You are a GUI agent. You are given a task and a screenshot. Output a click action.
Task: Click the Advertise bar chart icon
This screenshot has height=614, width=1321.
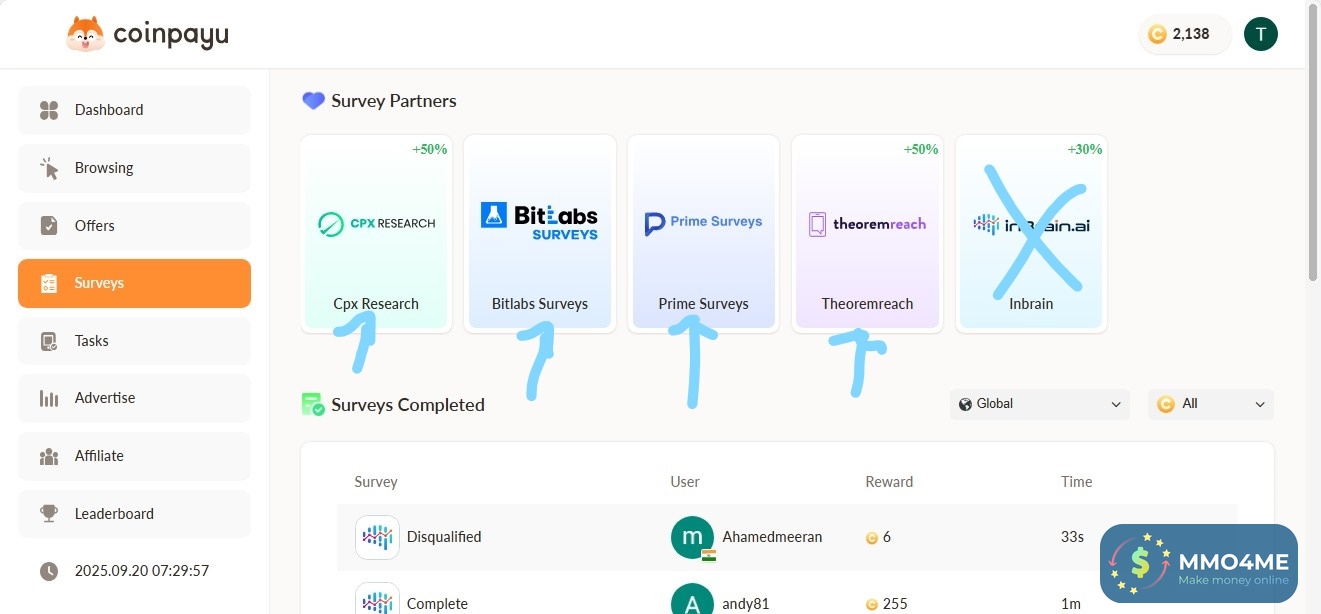49,398
